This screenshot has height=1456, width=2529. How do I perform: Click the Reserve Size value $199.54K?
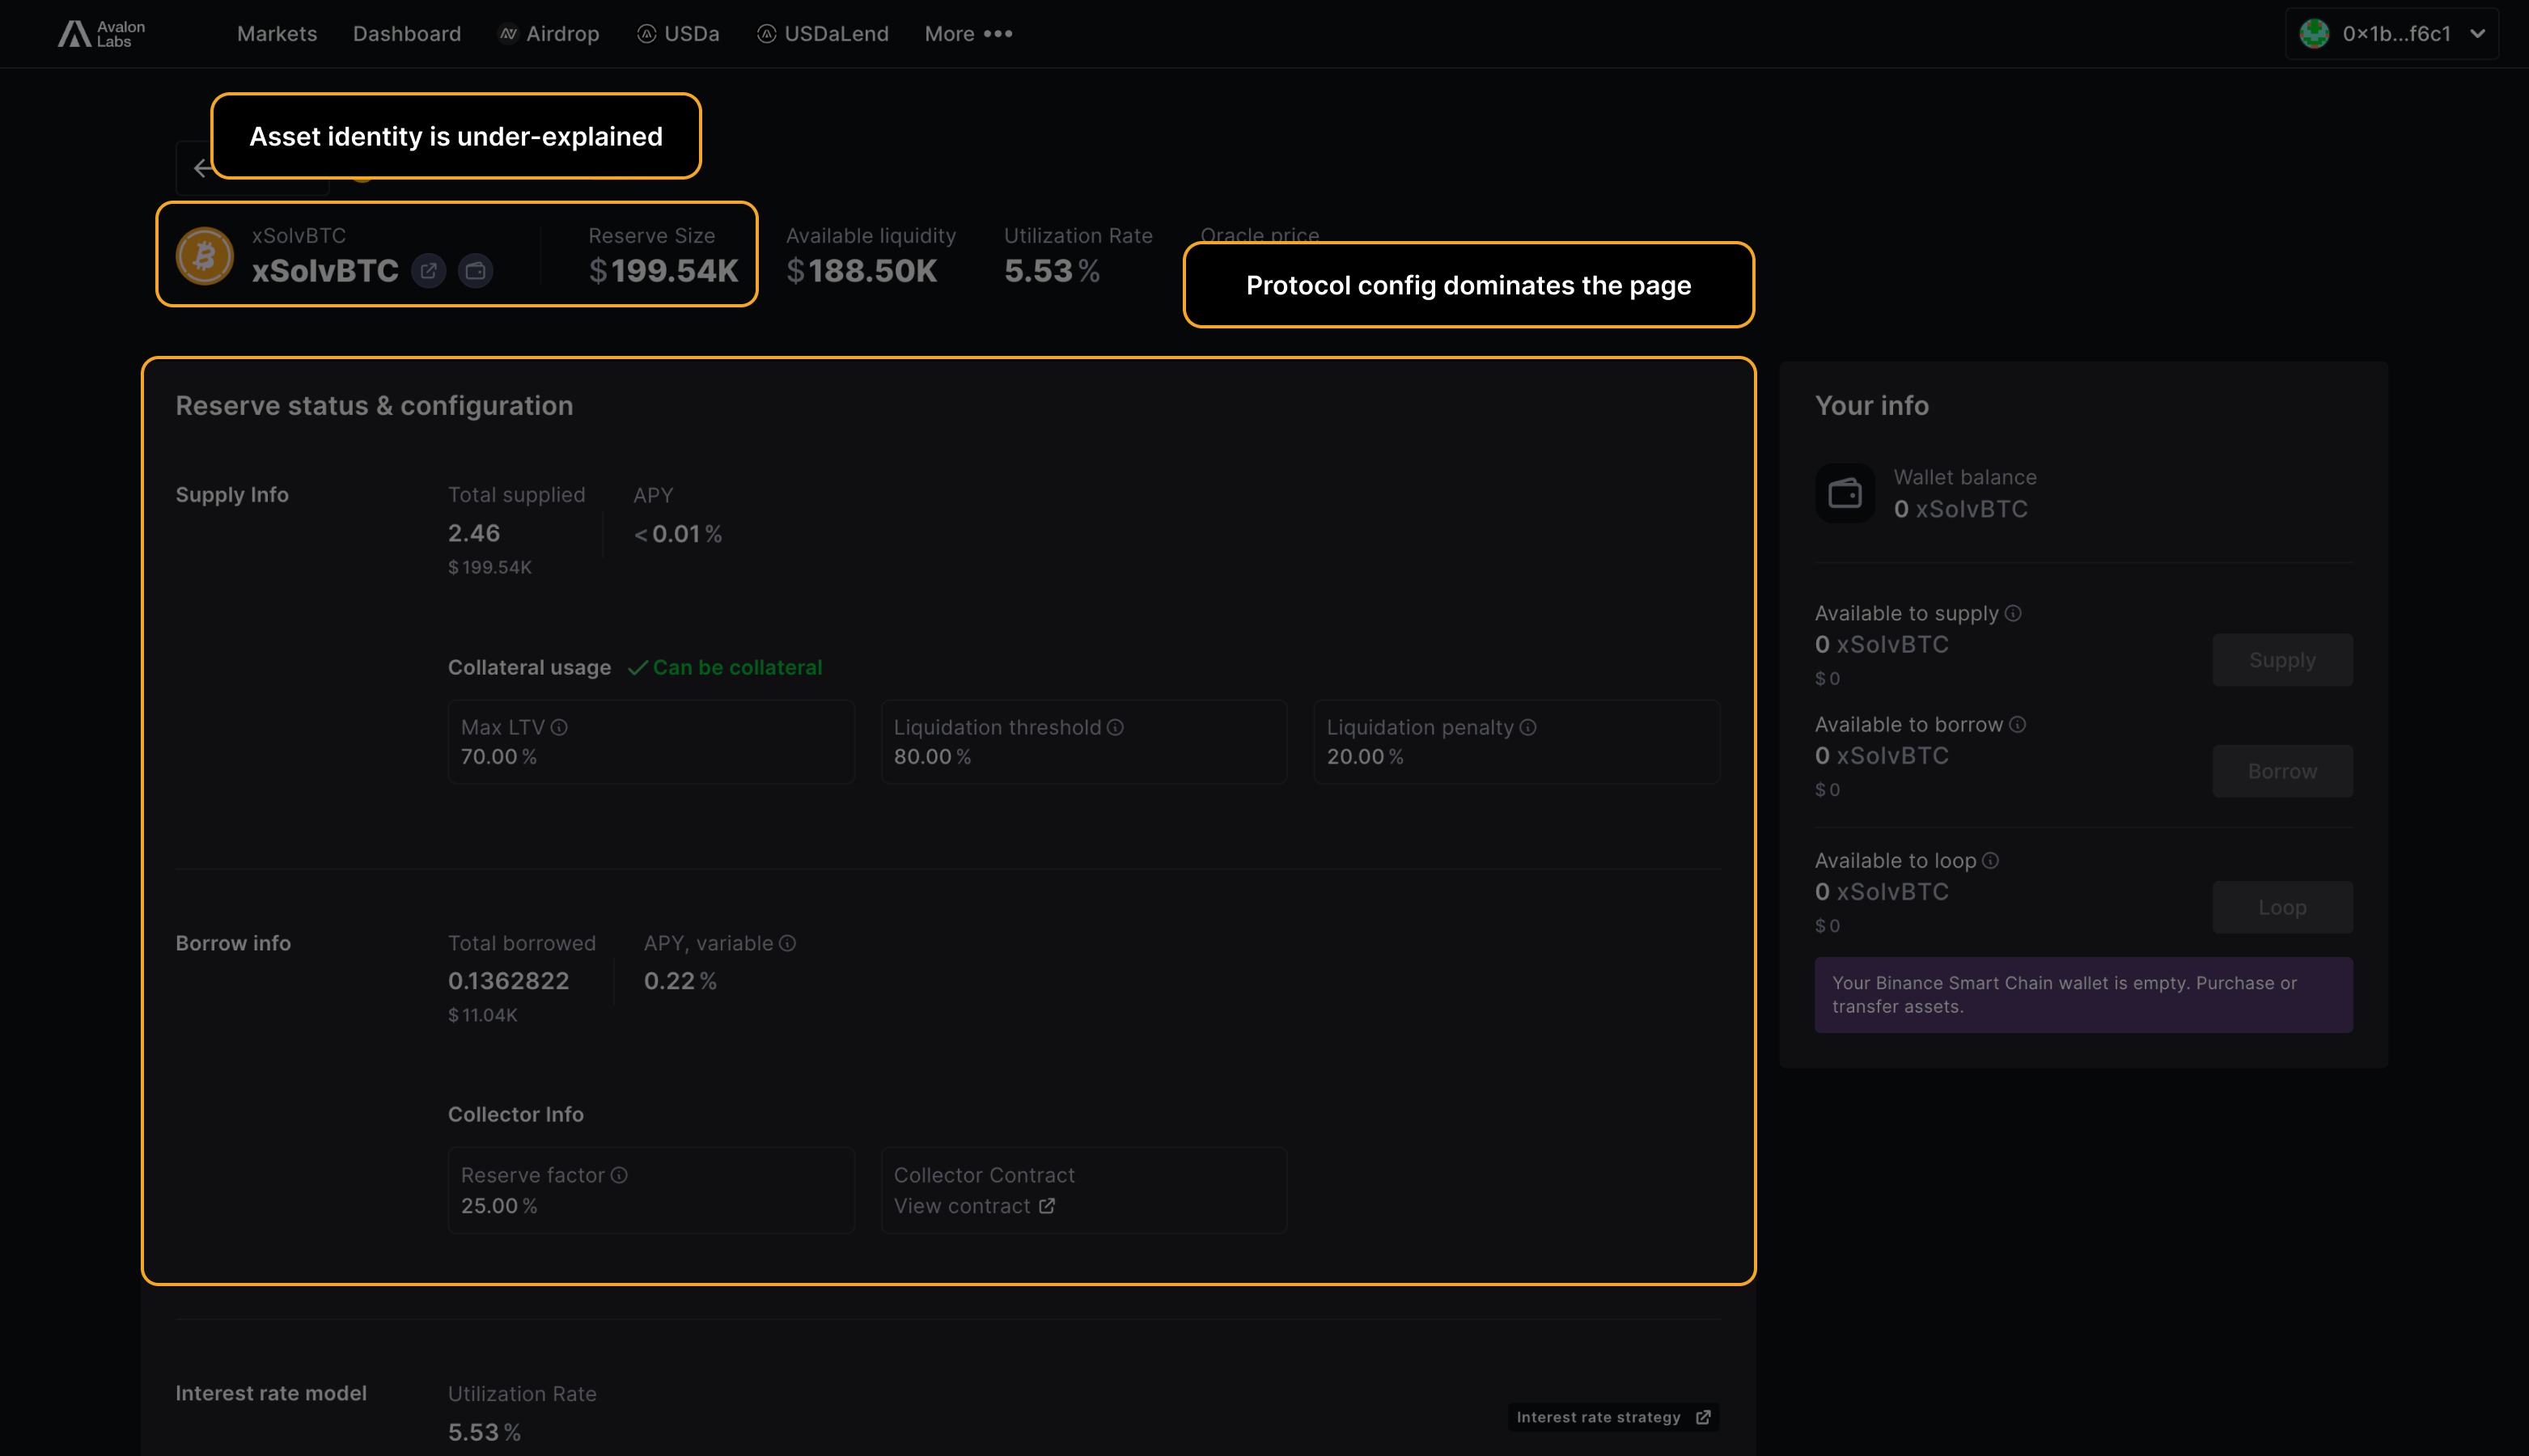[x=664, y=271]
